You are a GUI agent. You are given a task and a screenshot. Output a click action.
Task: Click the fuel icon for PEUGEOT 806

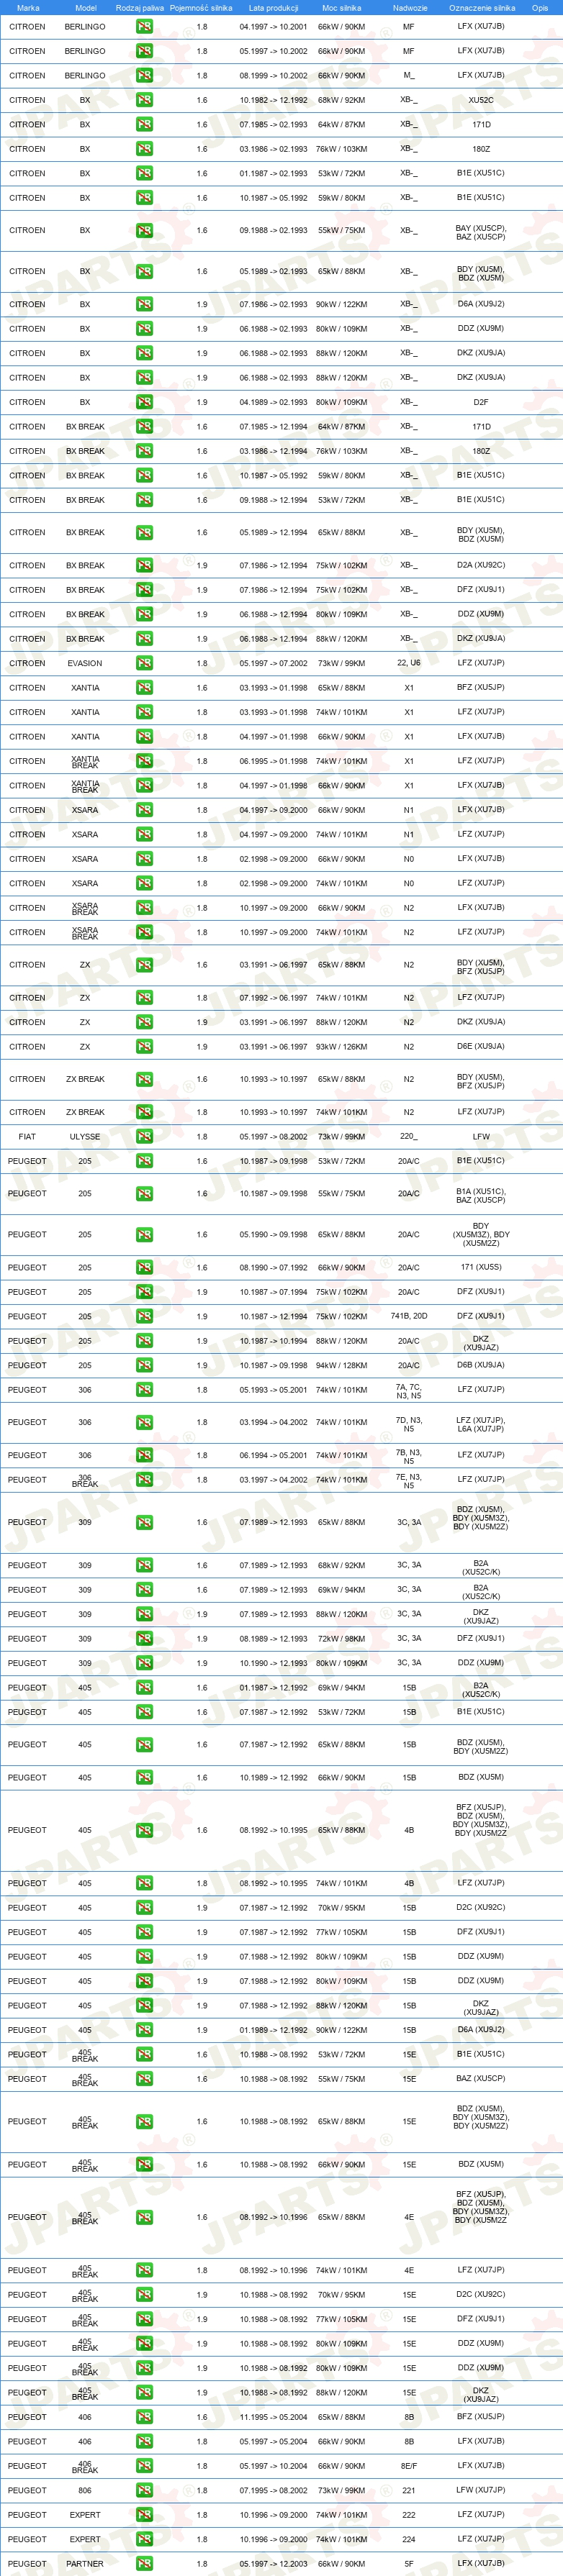(x=144, y=2490)
